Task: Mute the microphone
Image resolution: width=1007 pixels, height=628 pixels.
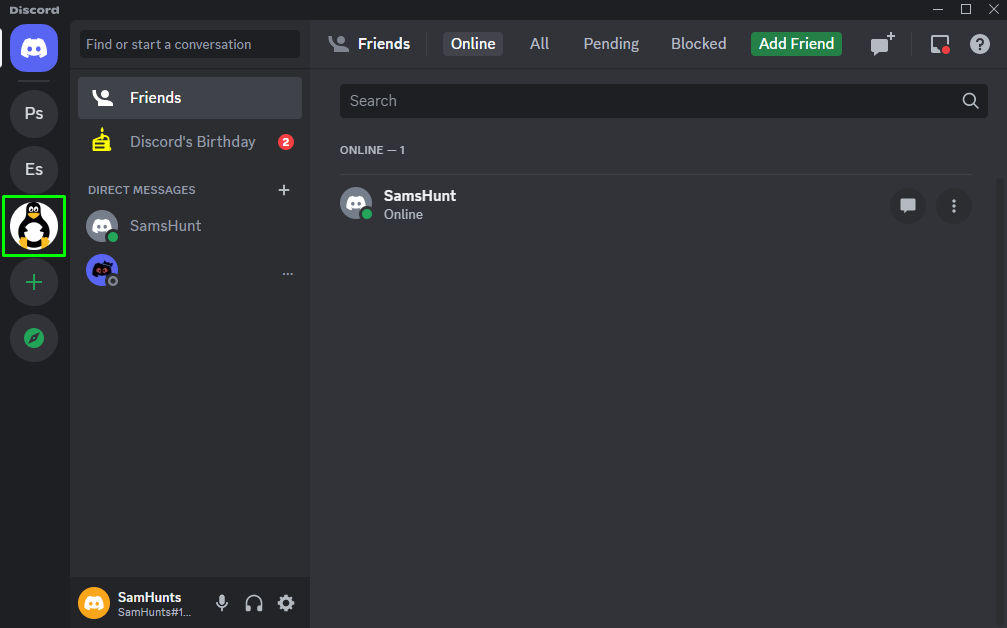Action: 222,603
